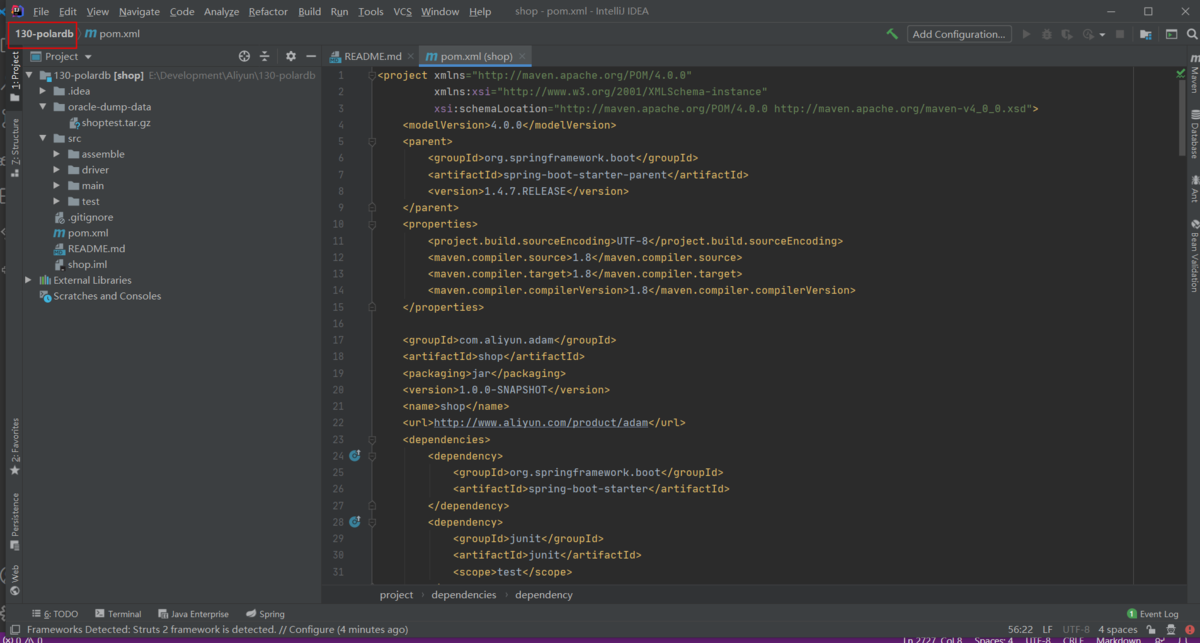Click the 'dependencies' editor breadcrumb

click(463, 595)
